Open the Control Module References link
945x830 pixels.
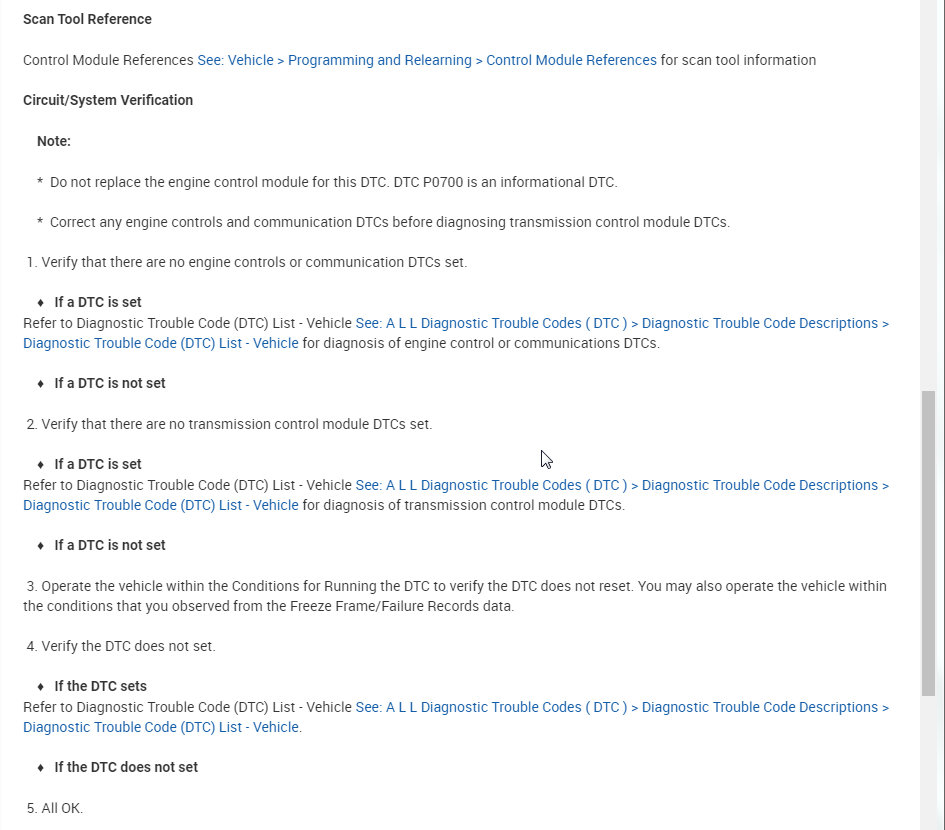[x=427, y=60]
